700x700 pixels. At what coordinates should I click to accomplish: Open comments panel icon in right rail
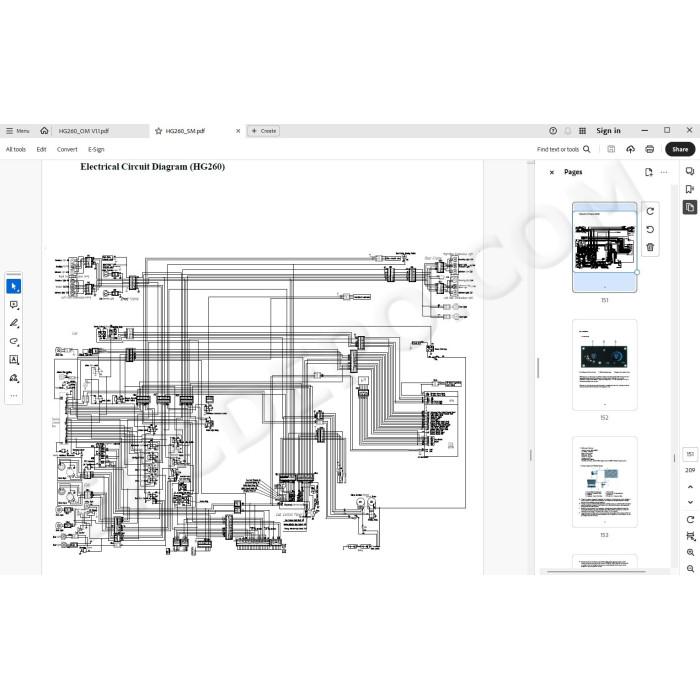[x=690, y=171]
